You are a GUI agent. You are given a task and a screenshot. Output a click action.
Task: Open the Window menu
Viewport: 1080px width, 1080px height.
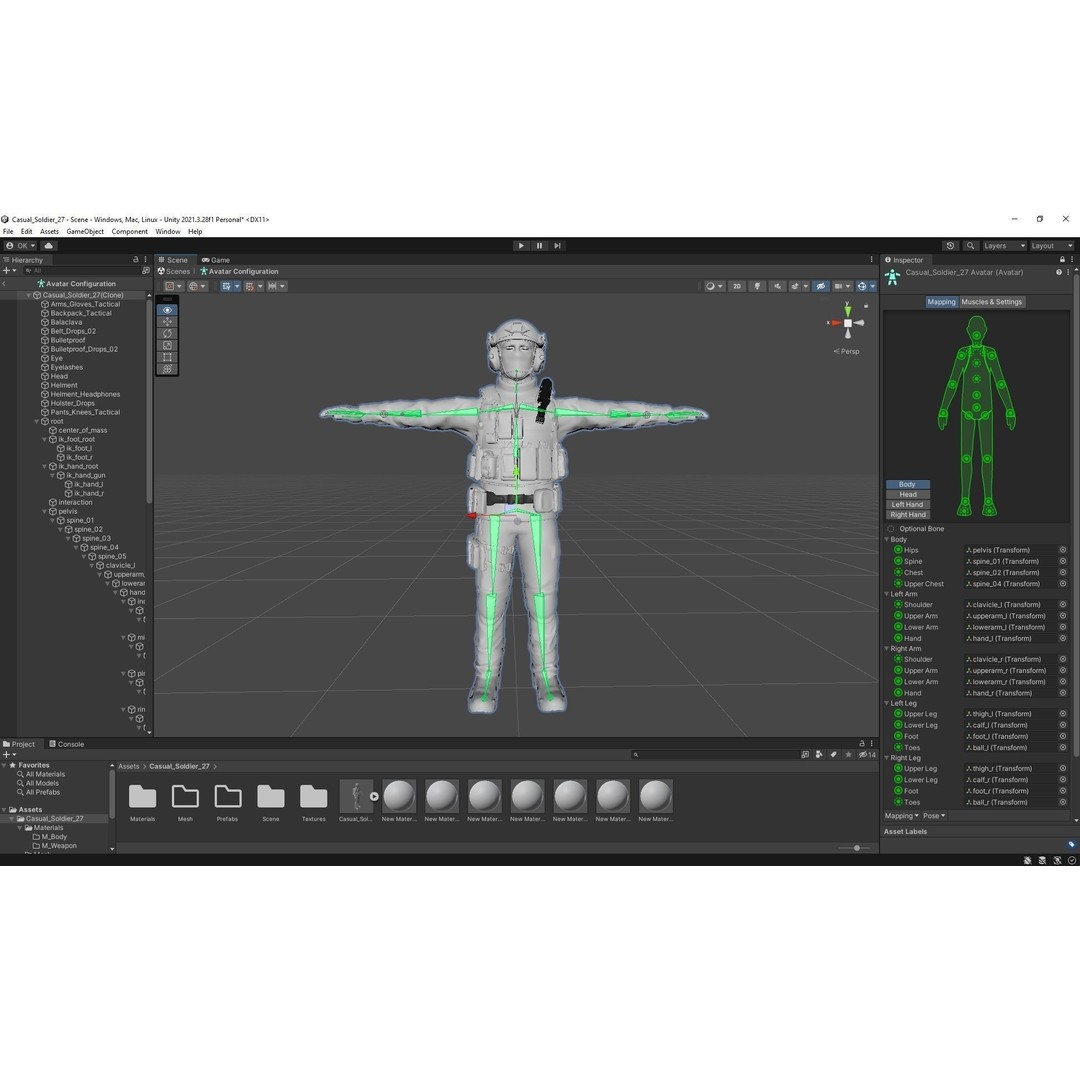pyautogui.click(x=167, y=231)
